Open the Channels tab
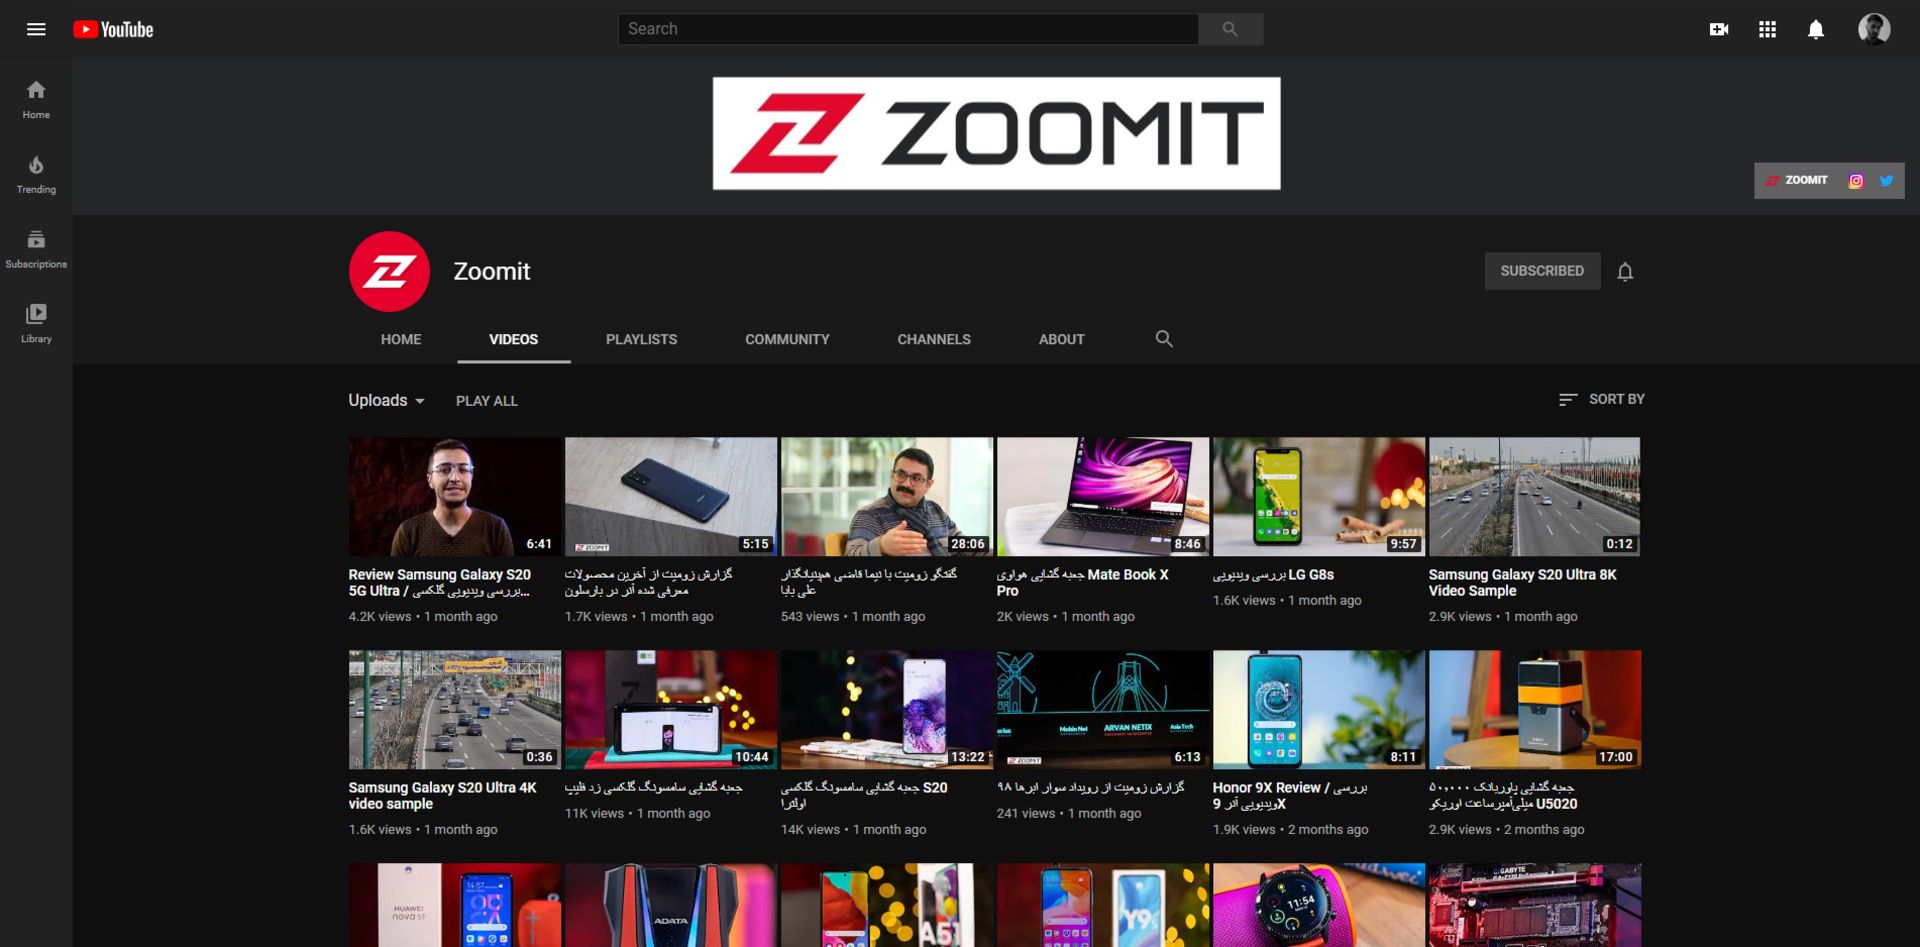The height and width of the screenshot is (947, 1920). [934, 339]
